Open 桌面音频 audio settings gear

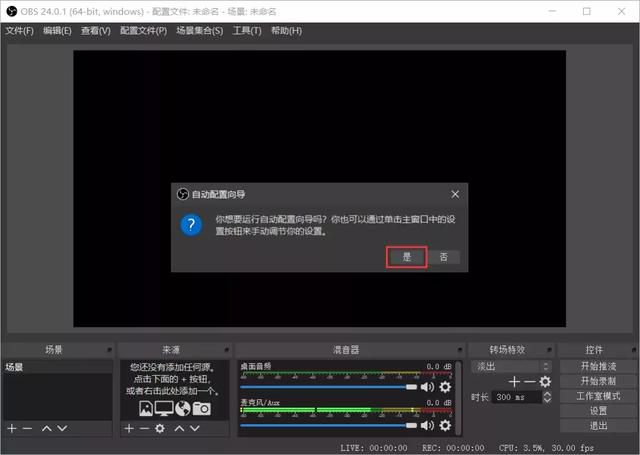click(x=445, y=387)
